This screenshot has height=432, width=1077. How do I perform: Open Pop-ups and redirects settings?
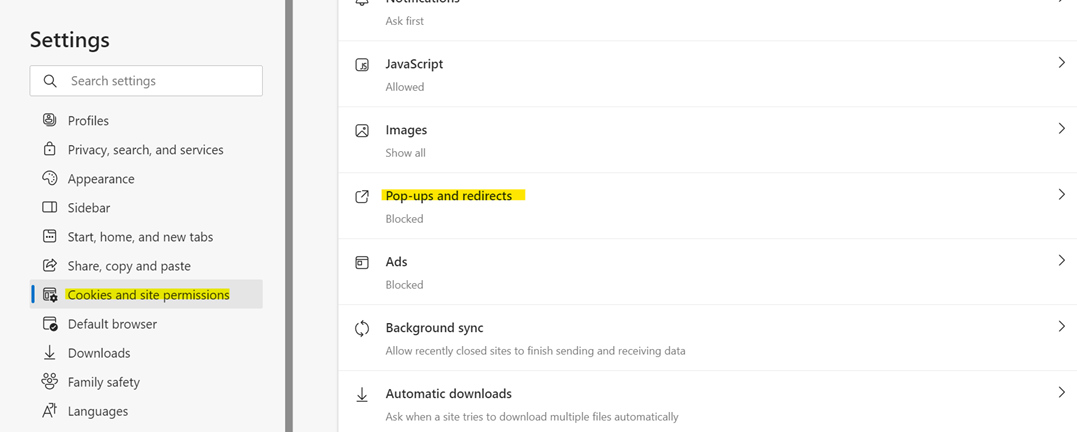coord(449,196)
